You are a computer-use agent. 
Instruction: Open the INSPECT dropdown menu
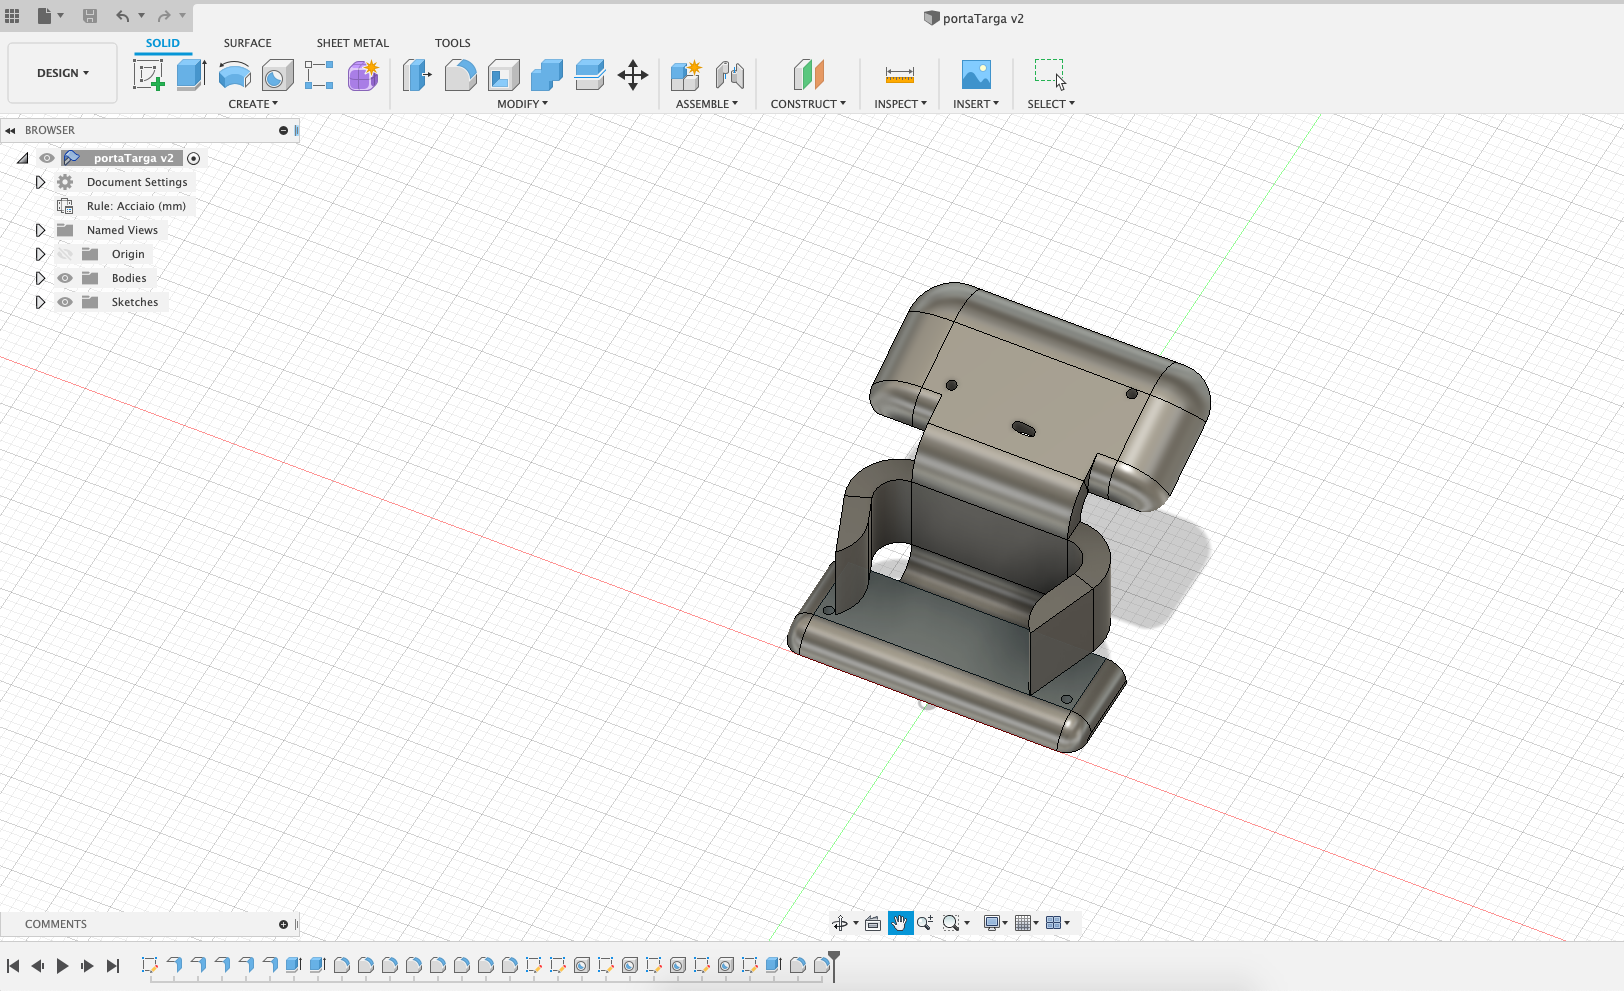[x=900, y=104]
